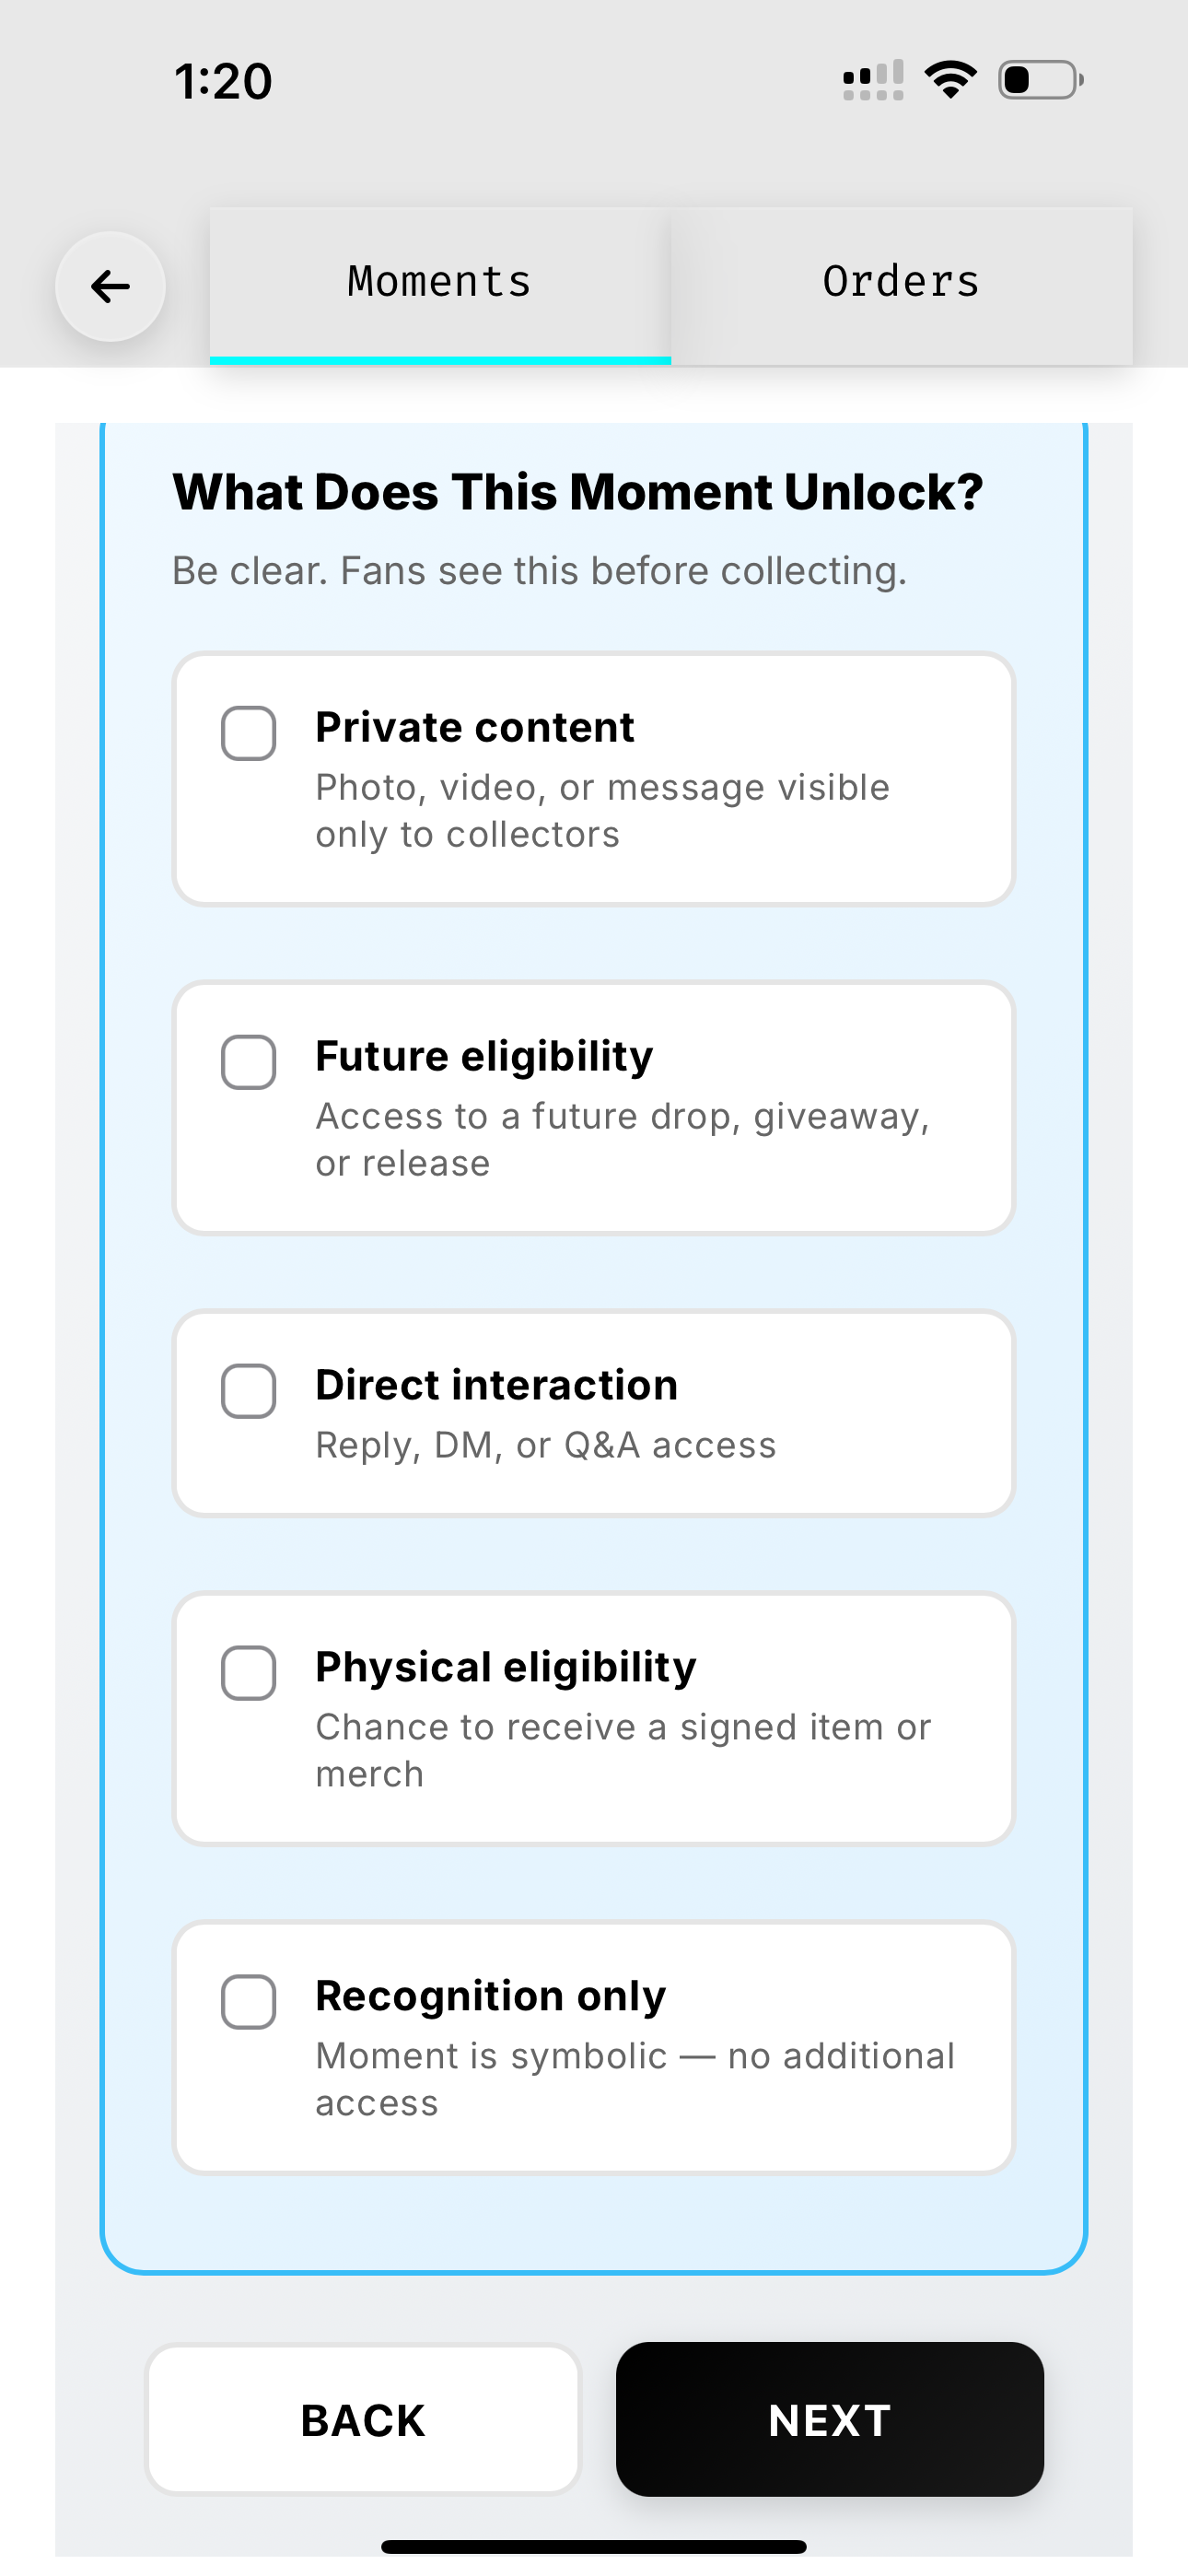This screenshot has height=2576, width=1188.
Task: Enable the Future eligibility checkbox
Action: tap(249, 1062)
